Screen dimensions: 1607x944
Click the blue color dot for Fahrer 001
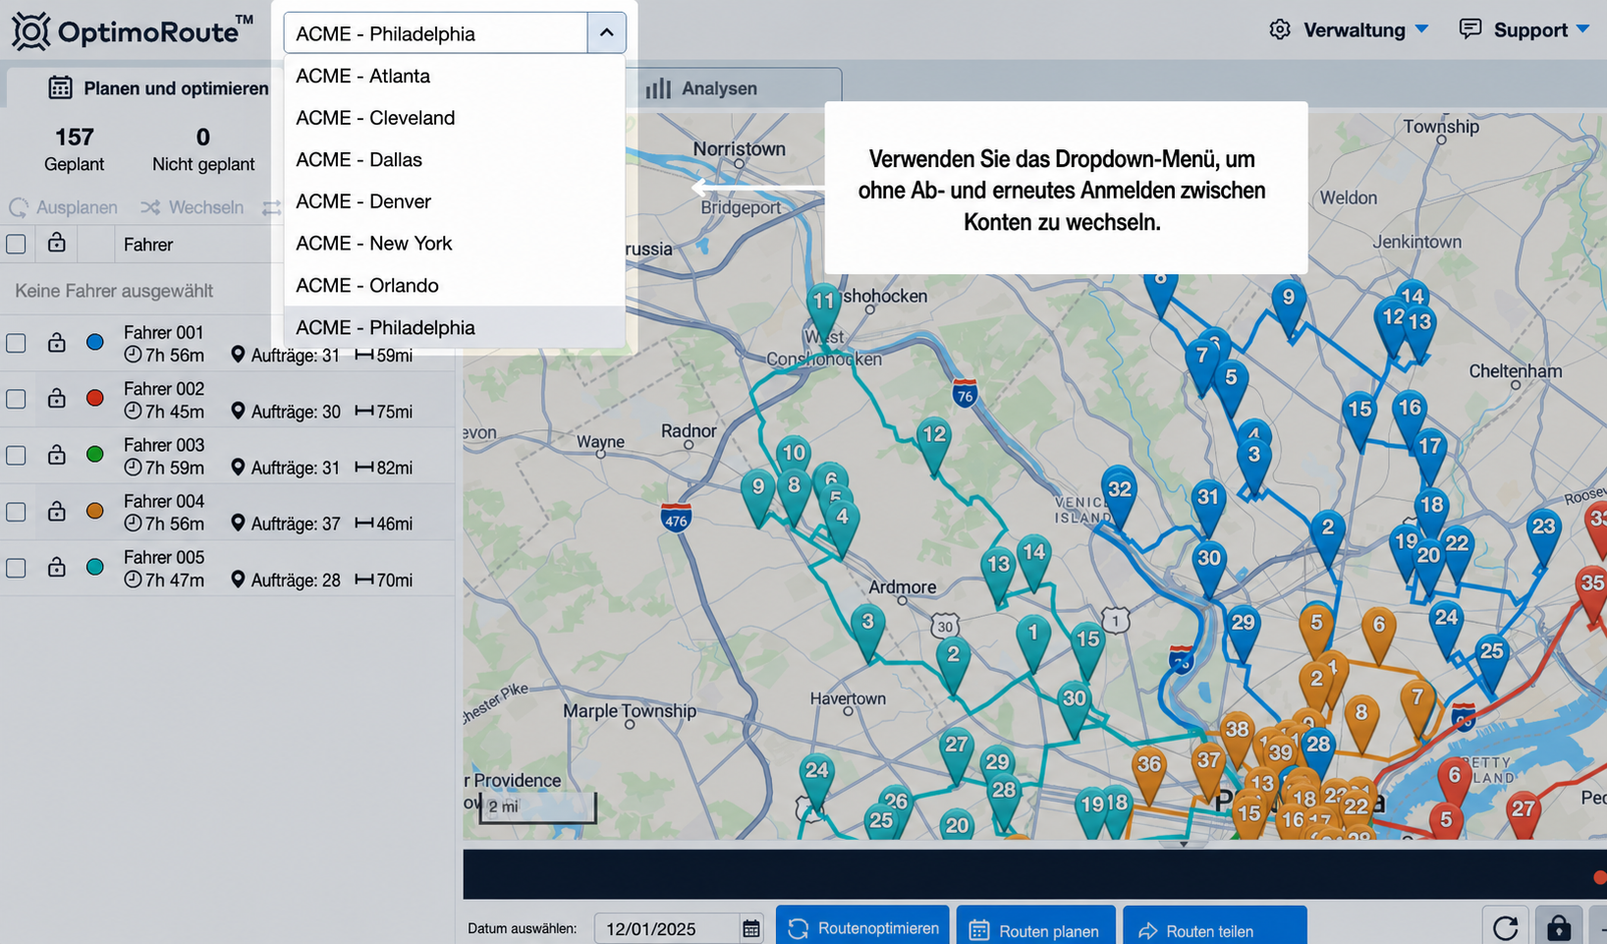[95, 342]
